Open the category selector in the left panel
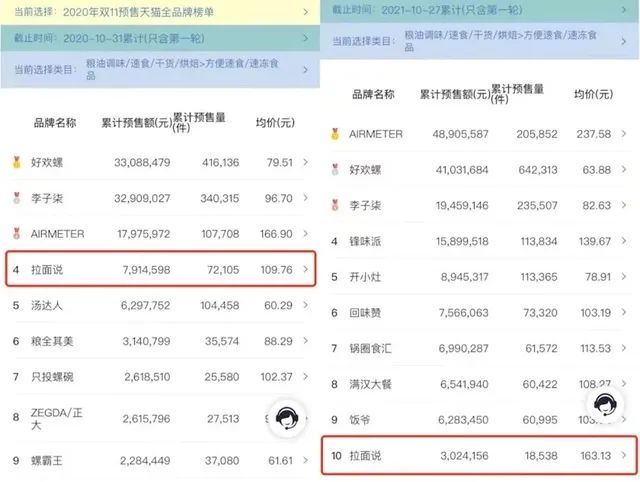This screenshot has height=482, width=640. (160, 70)
